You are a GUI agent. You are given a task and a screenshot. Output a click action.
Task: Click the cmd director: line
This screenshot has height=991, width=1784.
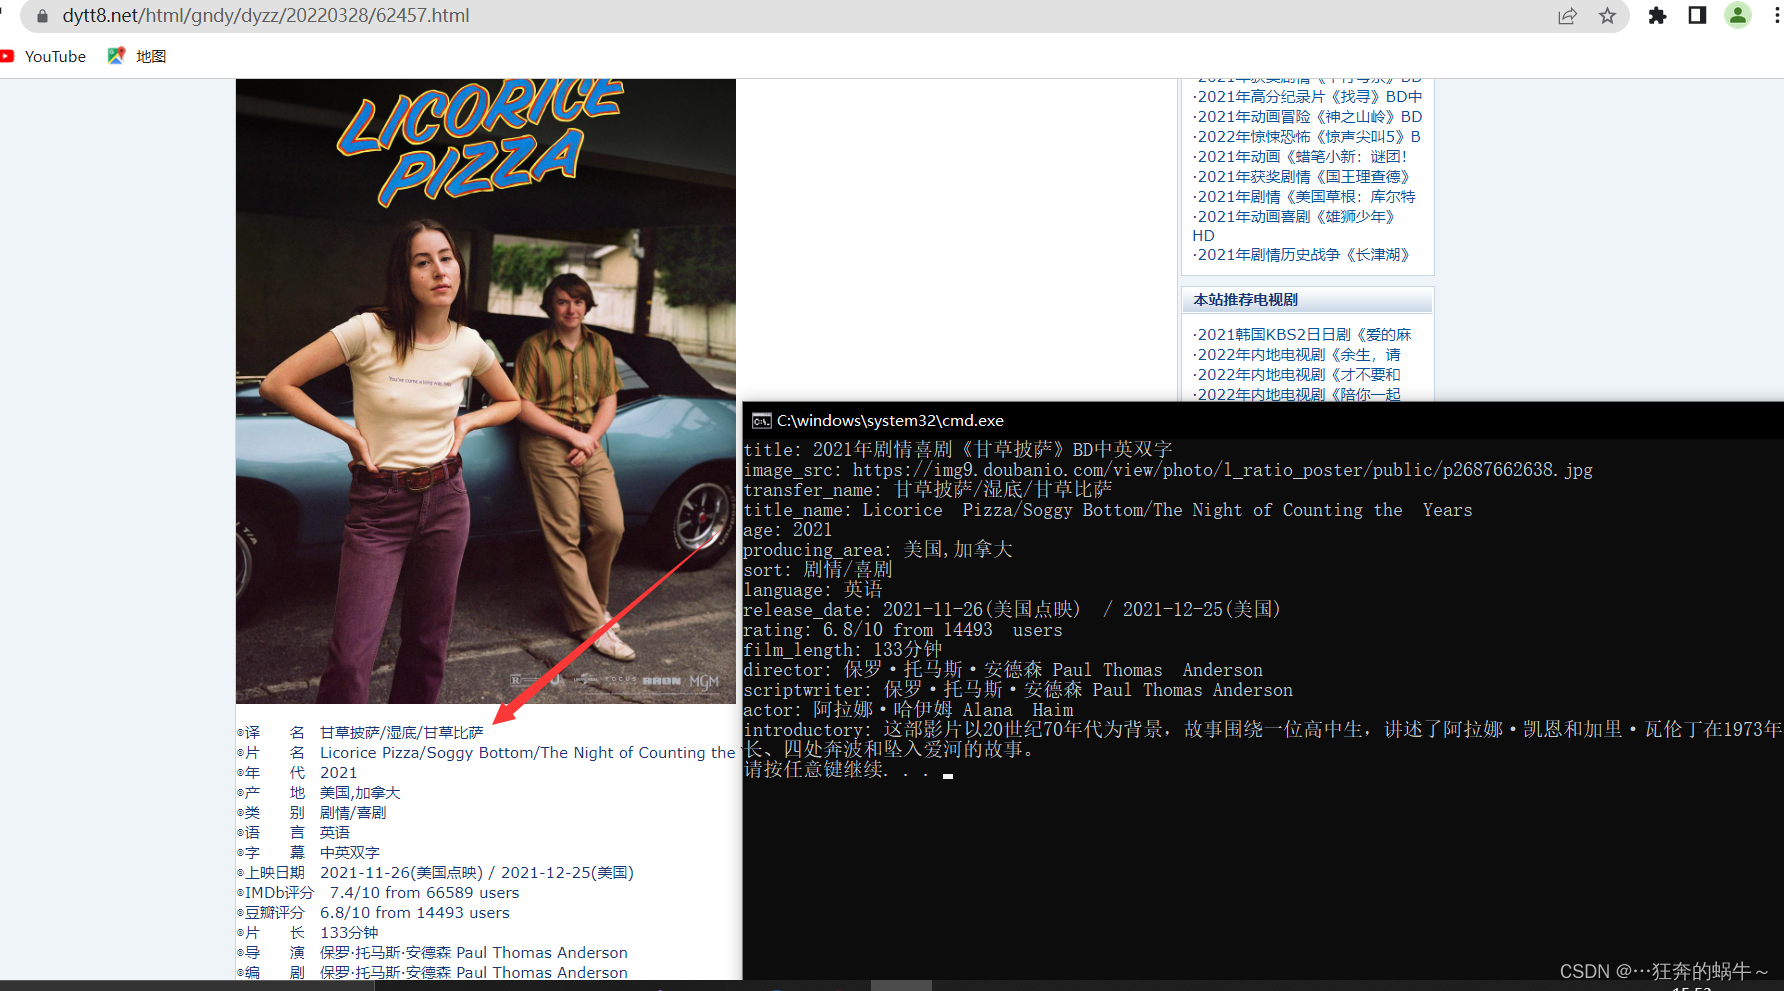coord(1003,670)
